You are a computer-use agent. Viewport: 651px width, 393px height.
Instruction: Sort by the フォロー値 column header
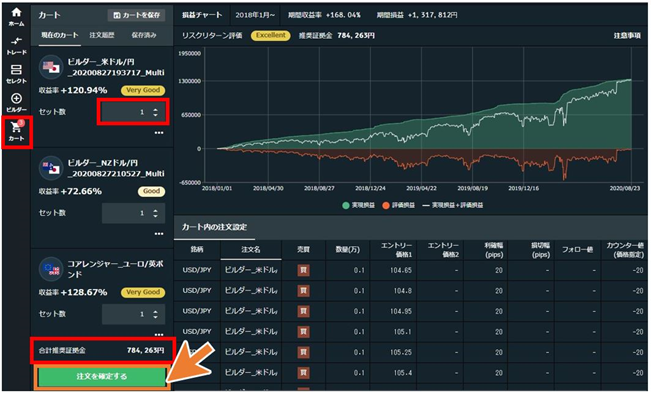tap(577, 250)
